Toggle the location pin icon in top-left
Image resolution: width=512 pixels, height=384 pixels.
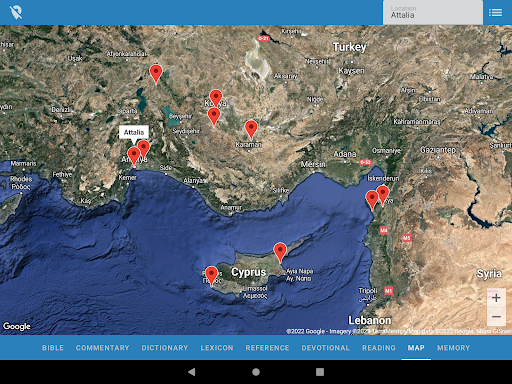pos(16,12)
